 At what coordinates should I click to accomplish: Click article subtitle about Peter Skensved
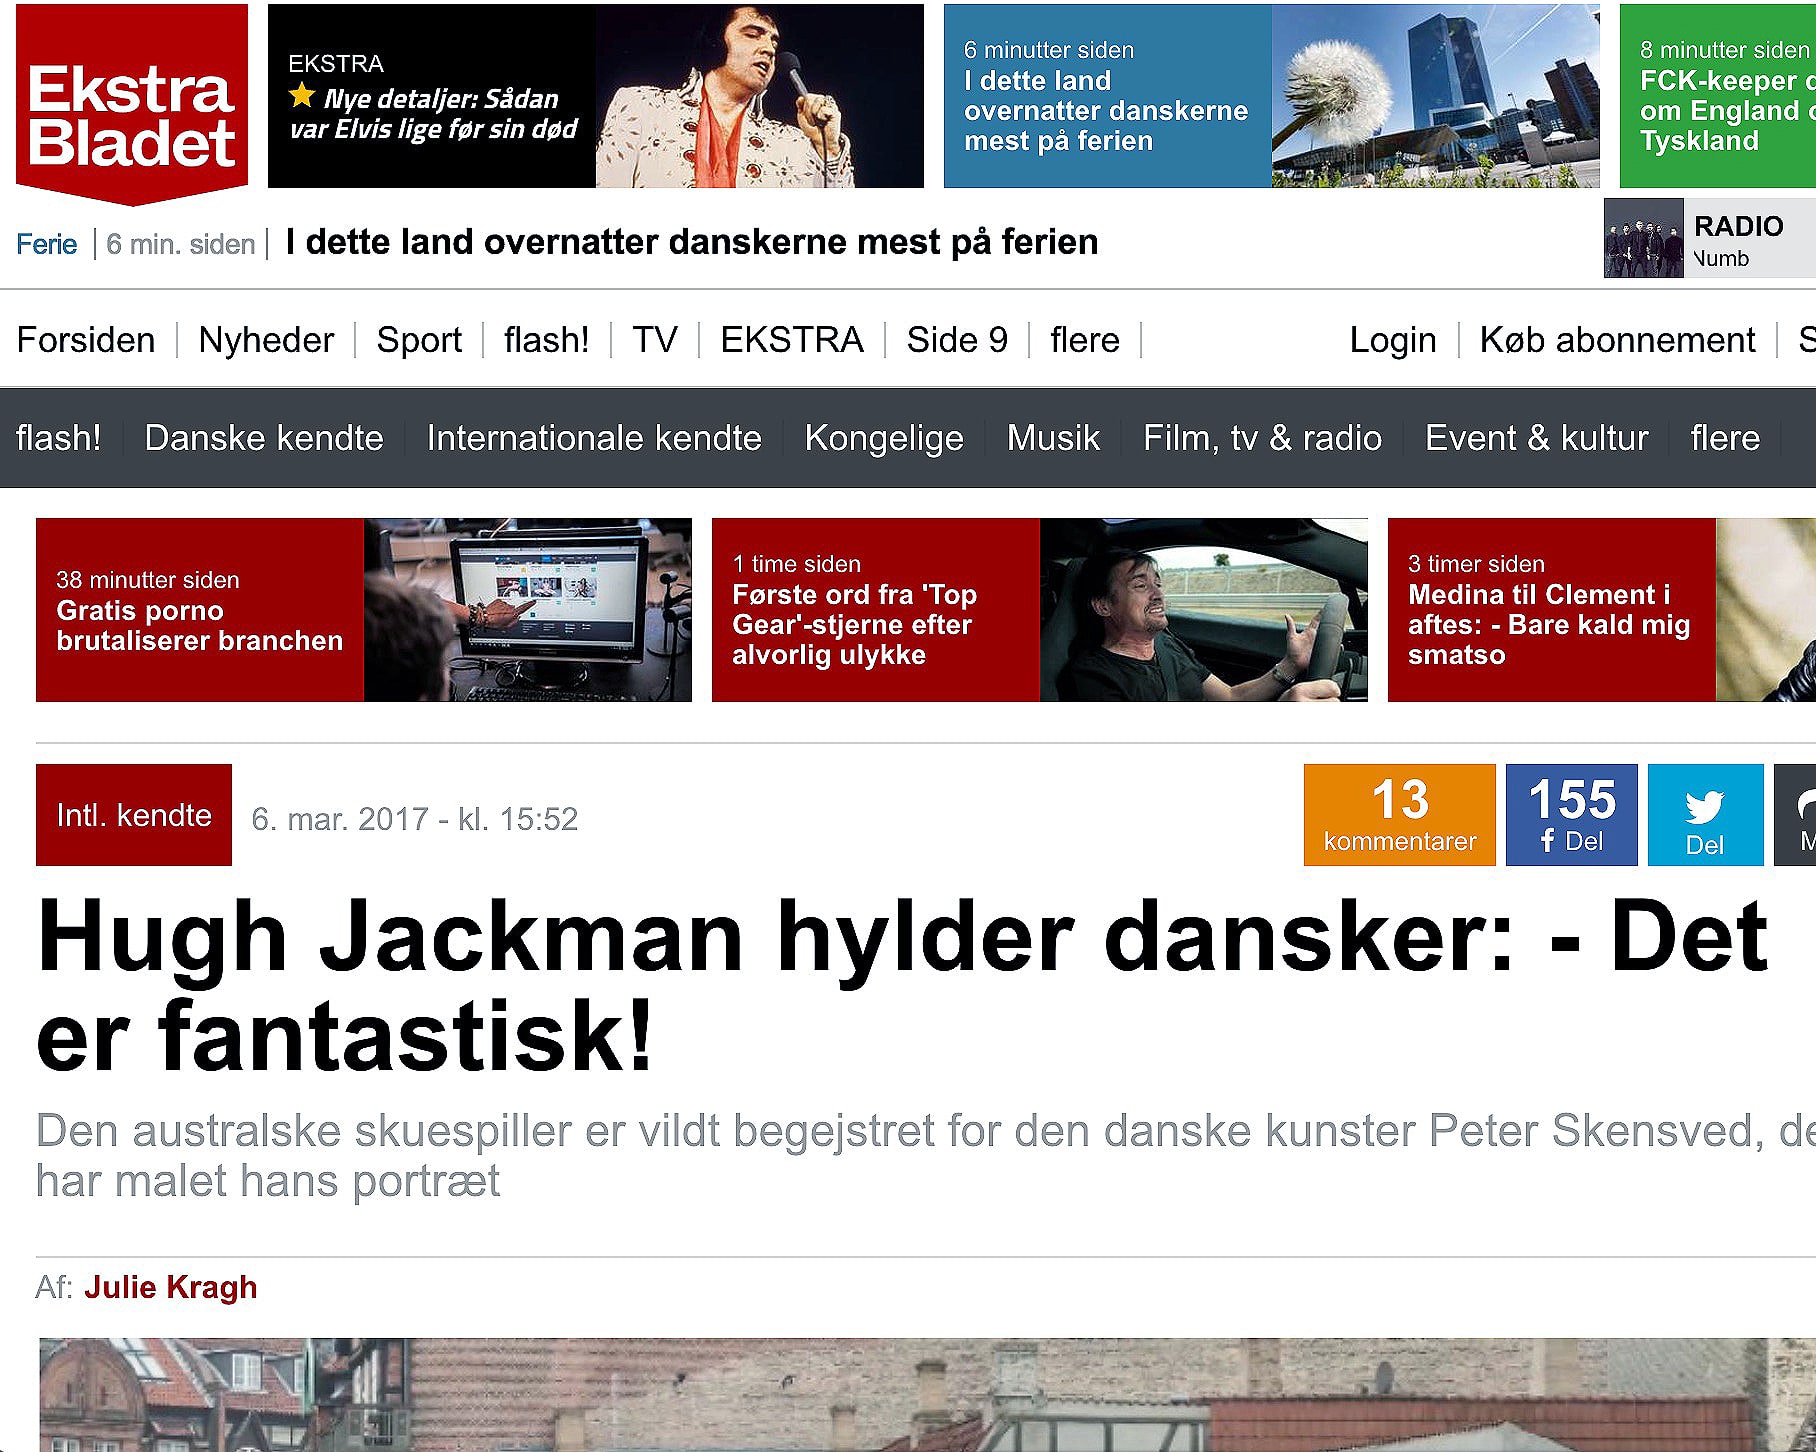[x=926, y=1156]
